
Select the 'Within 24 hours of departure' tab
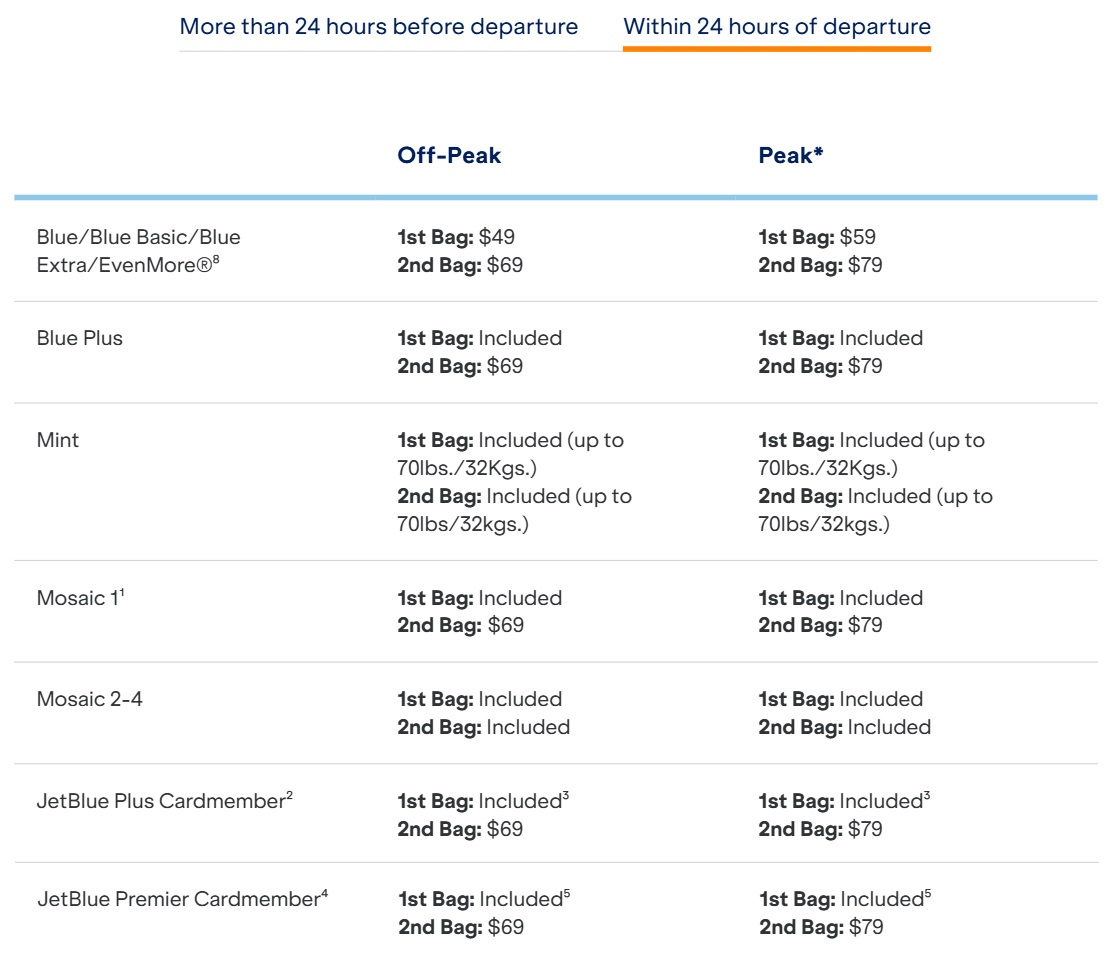click(x=777, y=28)
